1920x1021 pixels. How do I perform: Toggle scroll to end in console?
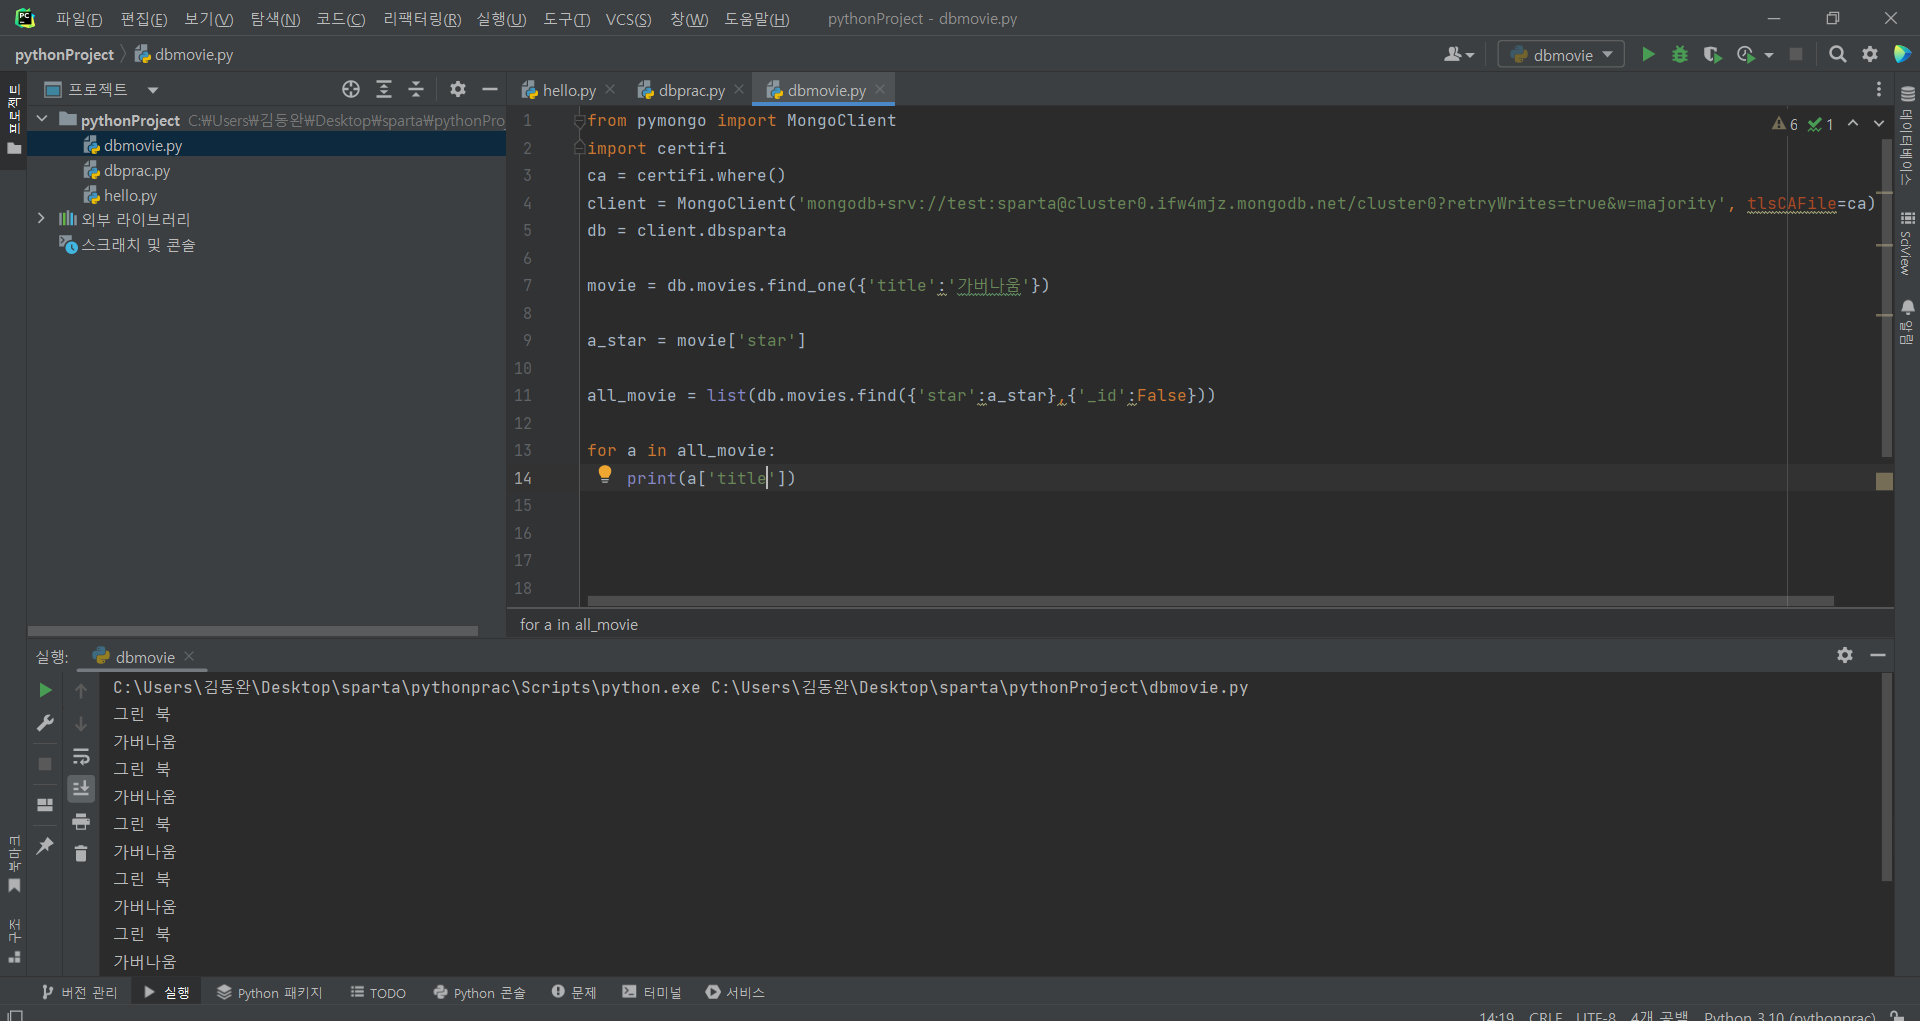coord(81,788)
